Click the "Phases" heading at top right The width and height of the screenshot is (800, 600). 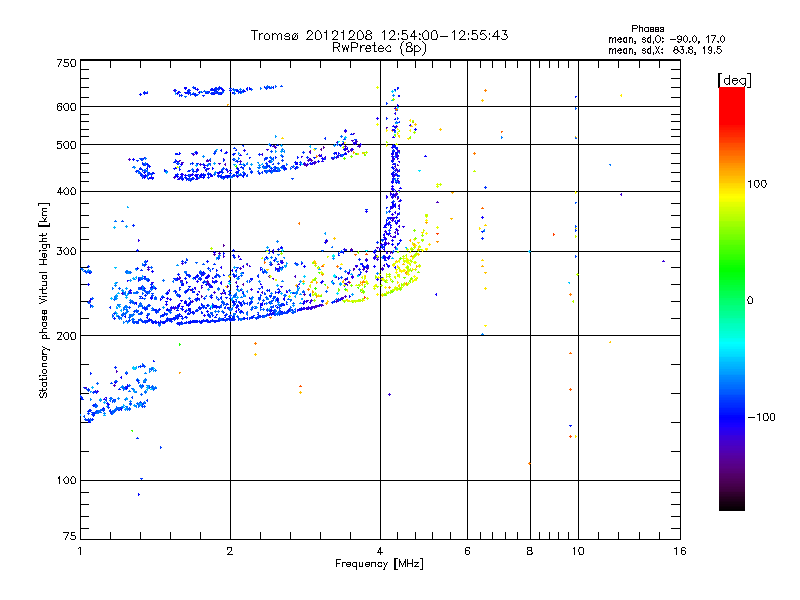coord(647,29)
